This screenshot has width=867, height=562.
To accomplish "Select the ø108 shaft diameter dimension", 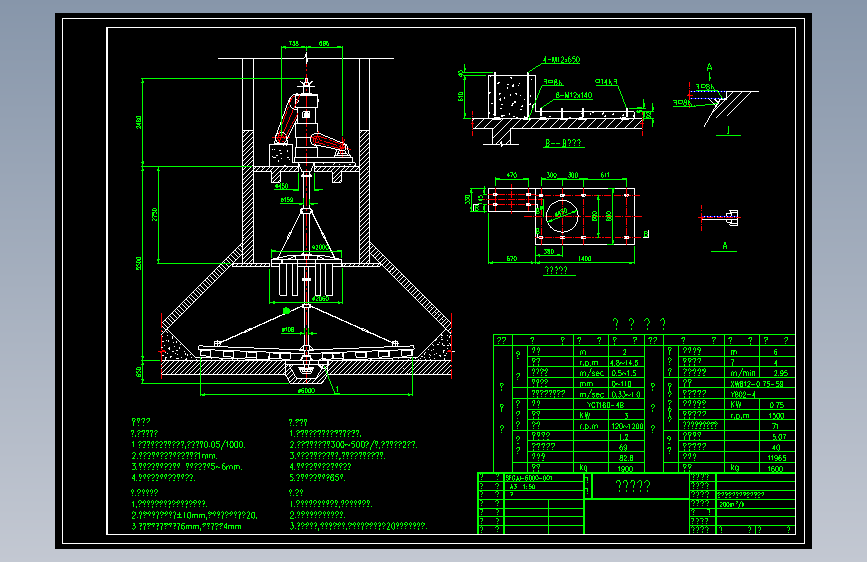I will (x=288, y=330).
